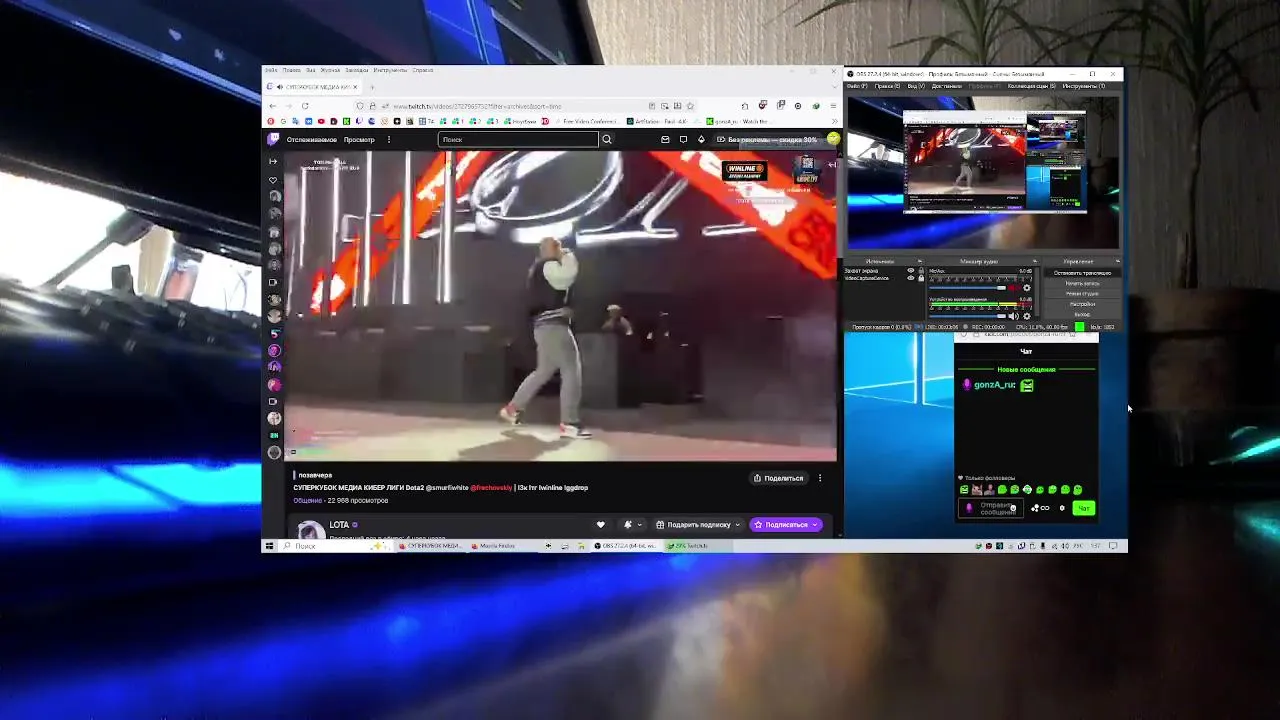Toggle reader view icon in address bar
Screen dimensions: 1280x720
click(x=652, y=106)
